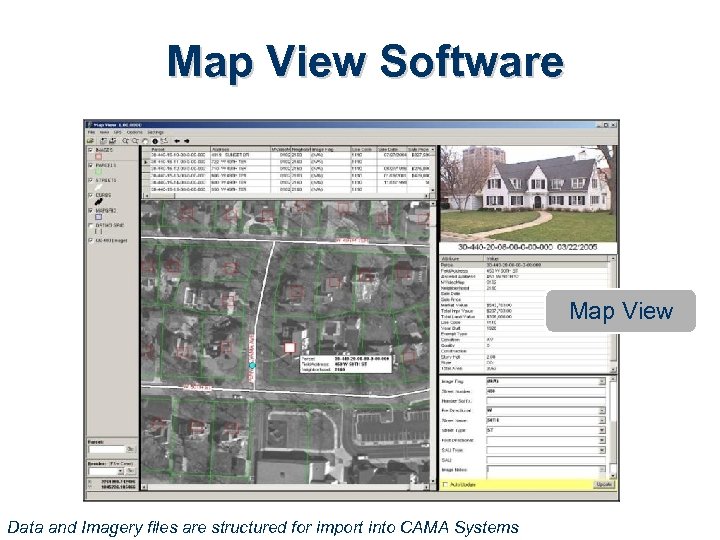Toggle the STREETS layer checkbox

(90, 180)
